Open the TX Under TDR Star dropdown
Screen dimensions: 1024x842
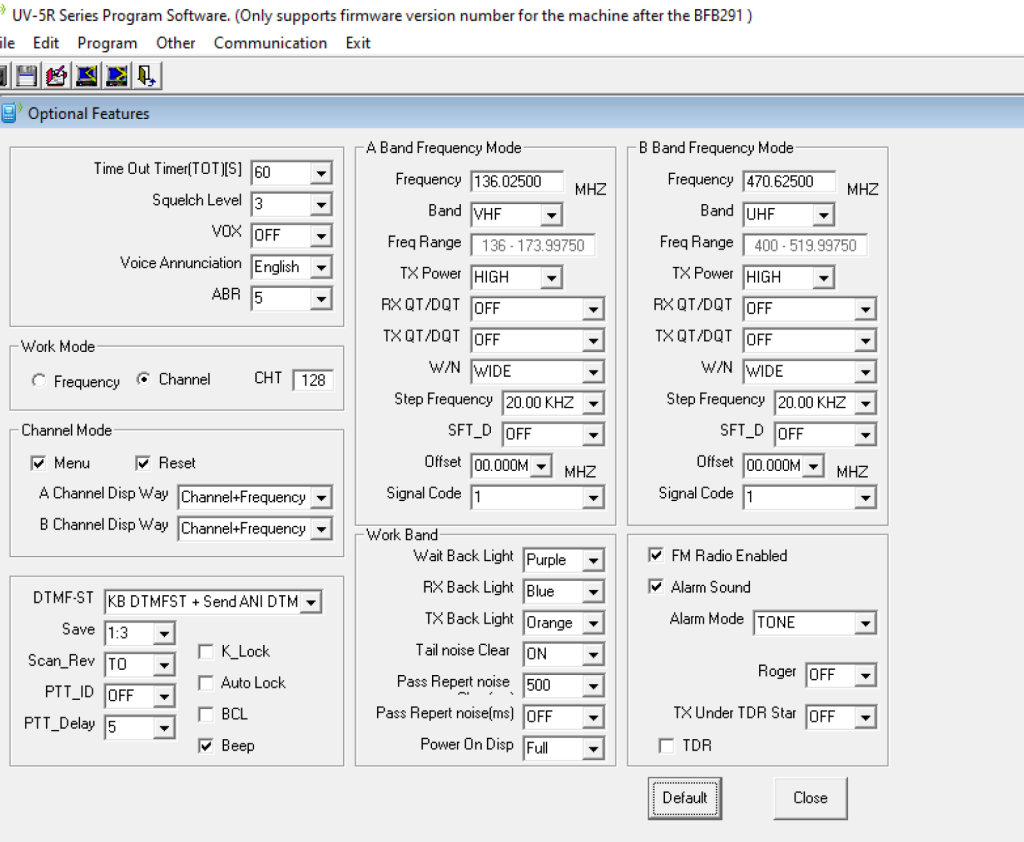tap(865, 717)
